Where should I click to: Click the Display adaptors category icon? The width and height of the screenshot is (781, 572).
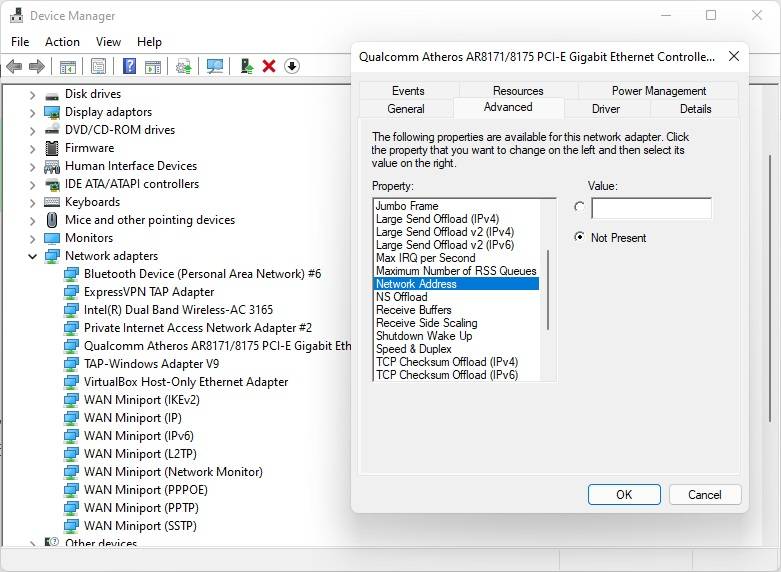pyautogui.click(x=52, y=113)
